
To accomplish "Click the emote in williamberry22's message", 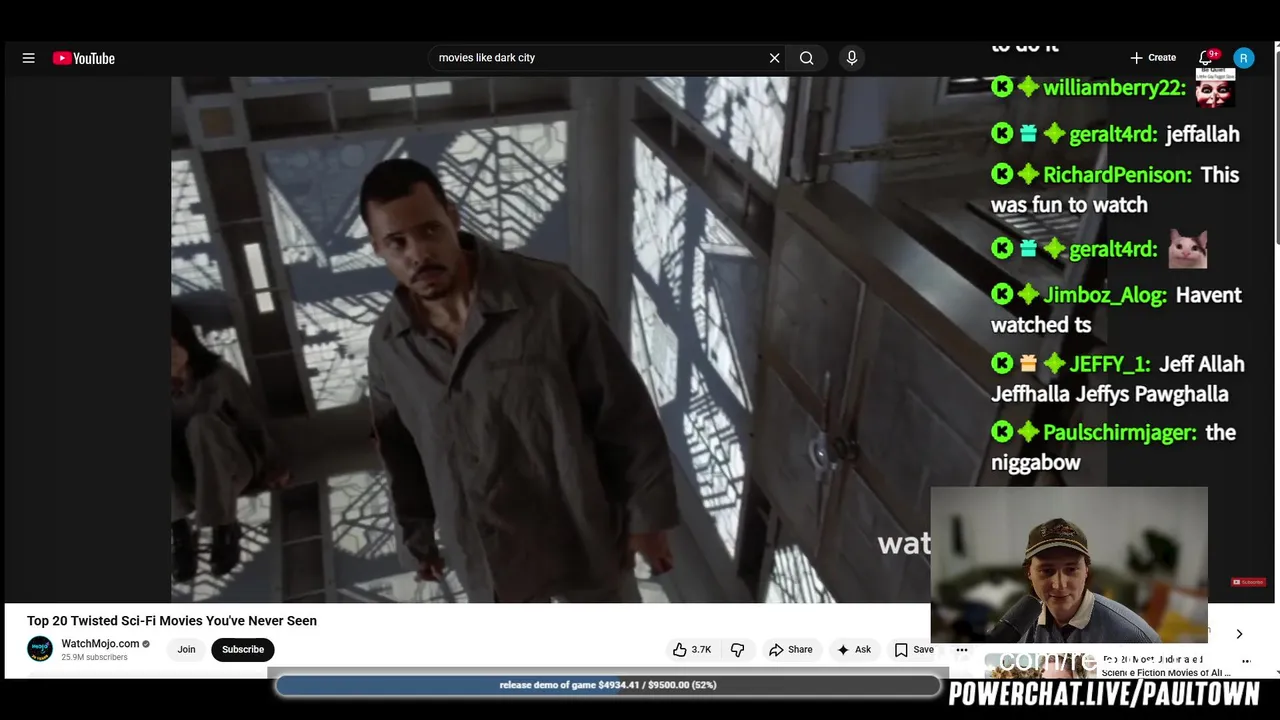I will click(x=1215, y=88).
